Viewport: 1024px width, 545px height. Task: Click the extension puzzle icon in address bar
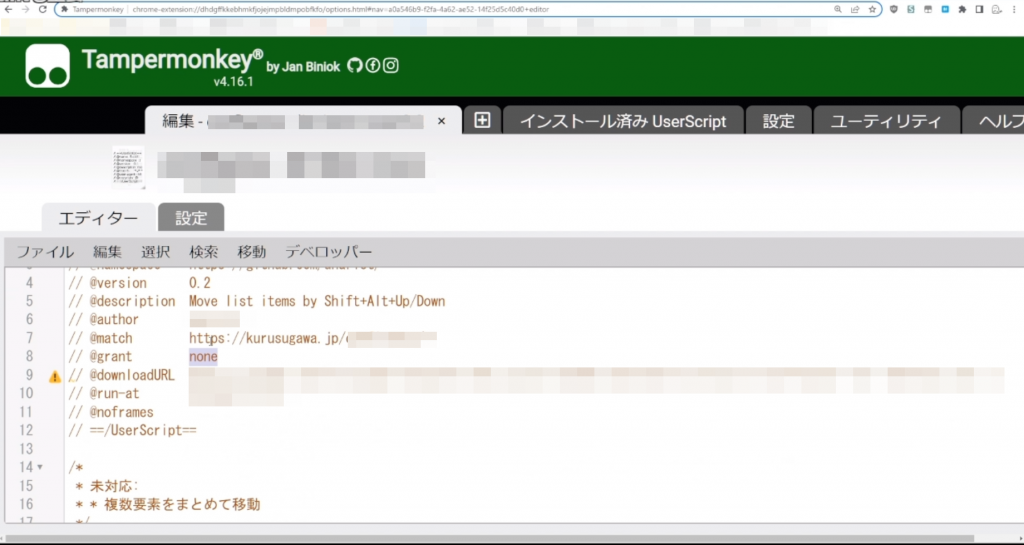65,10
